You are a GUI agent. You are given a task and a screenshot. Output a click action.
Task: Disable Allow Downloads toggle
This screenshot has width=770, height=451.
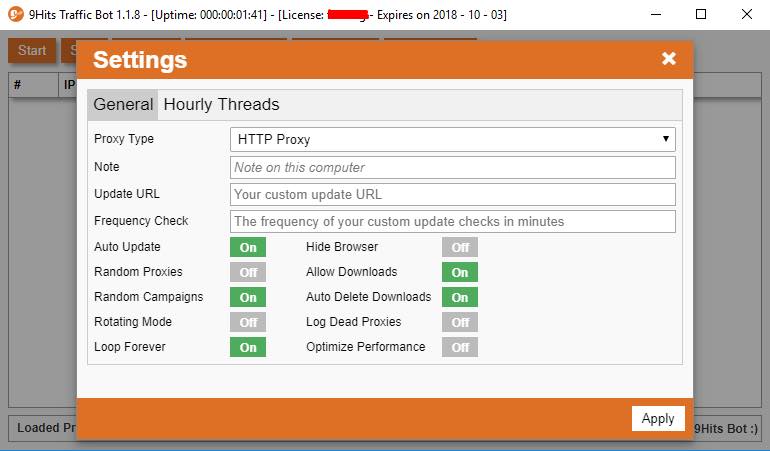tap(460, 272)
